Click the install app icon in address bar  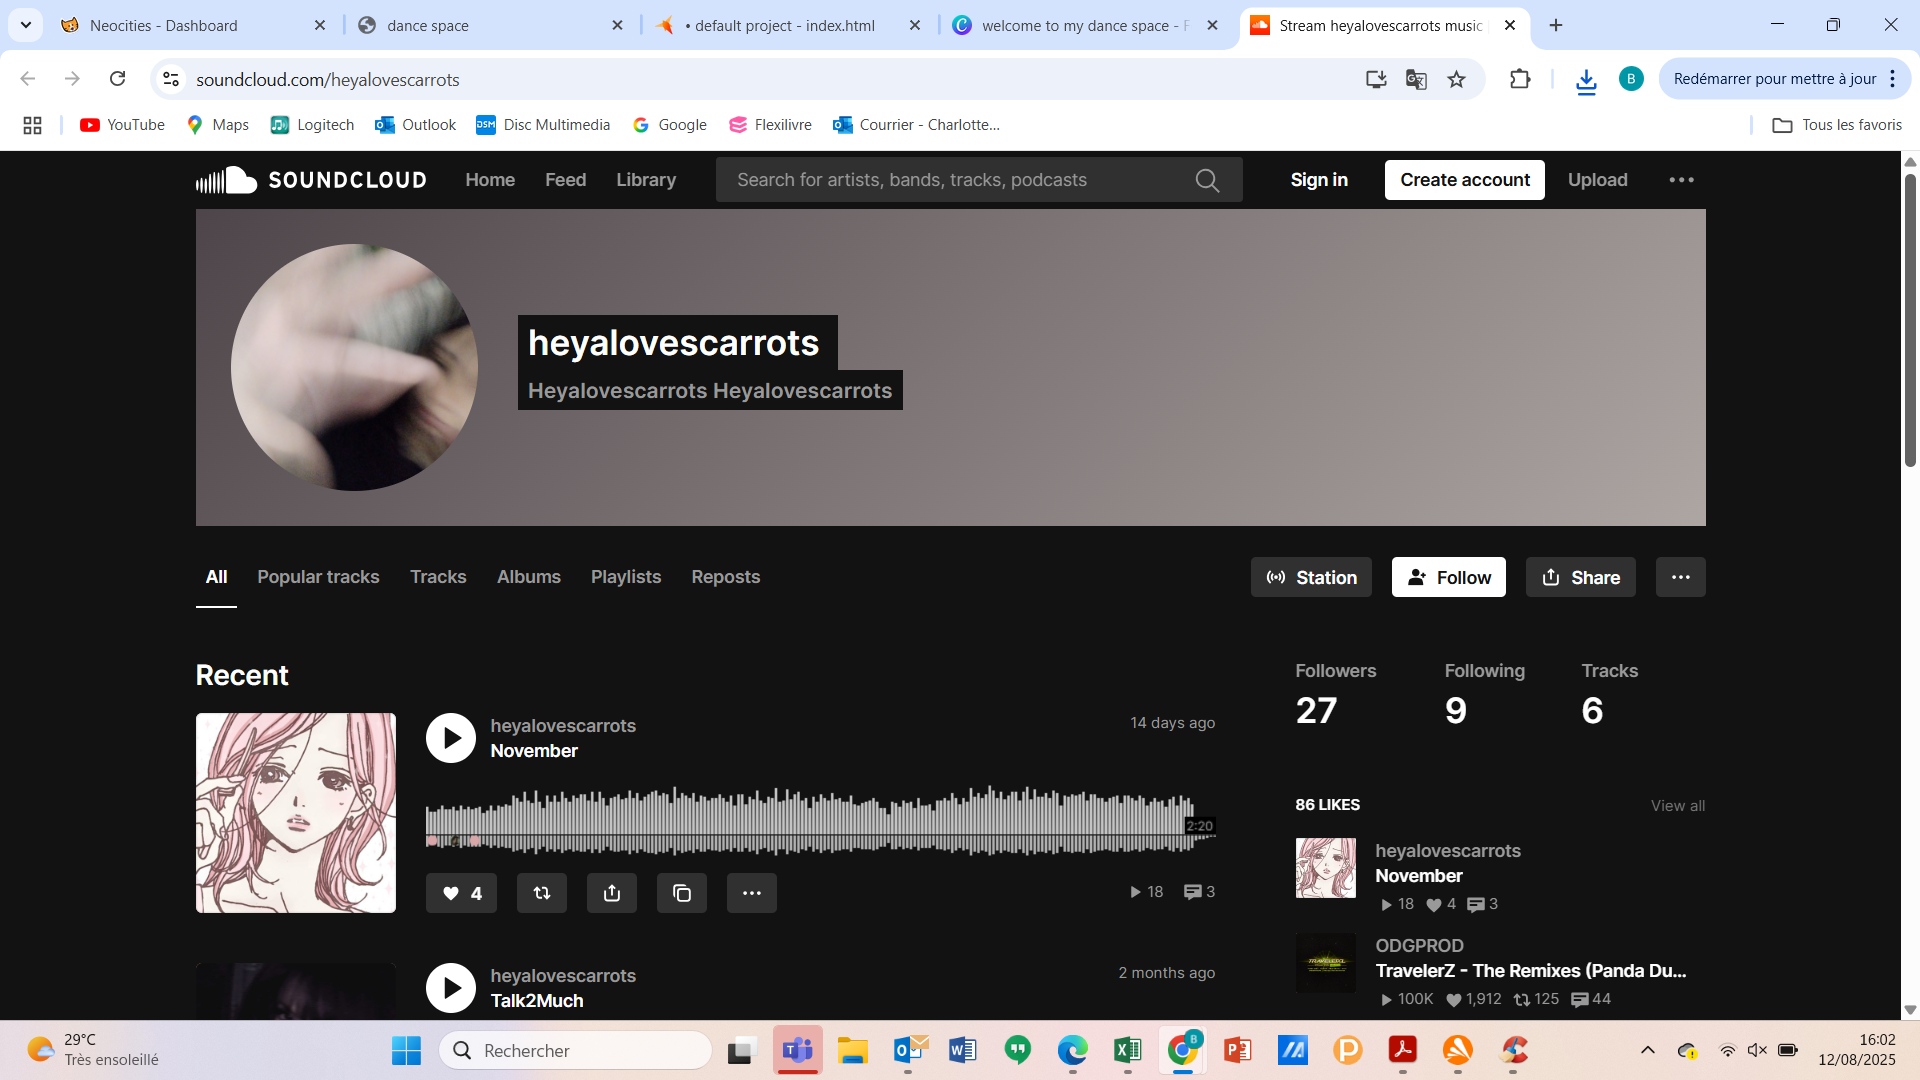(x=1376, y=79)
